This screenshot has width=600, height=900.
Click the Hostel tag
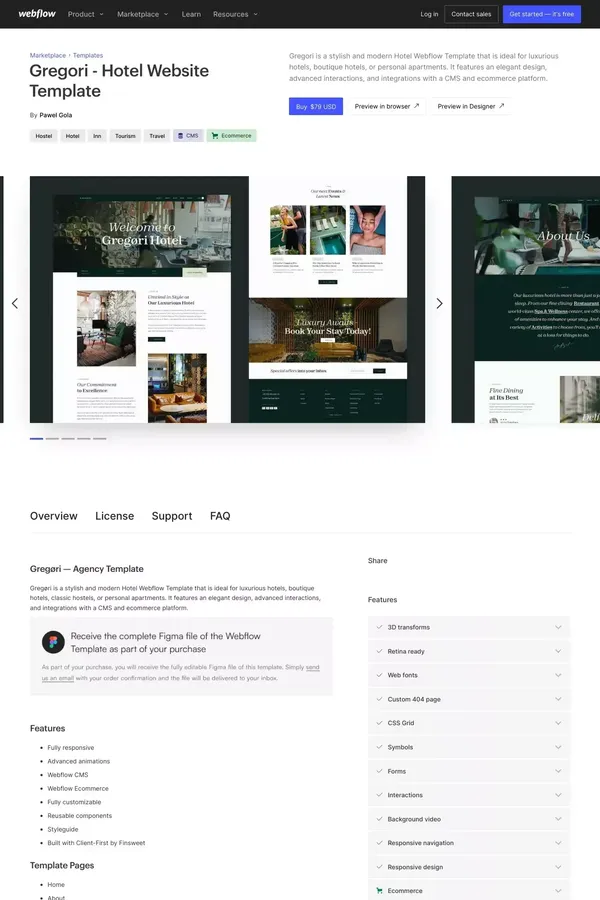coord(44,136)
